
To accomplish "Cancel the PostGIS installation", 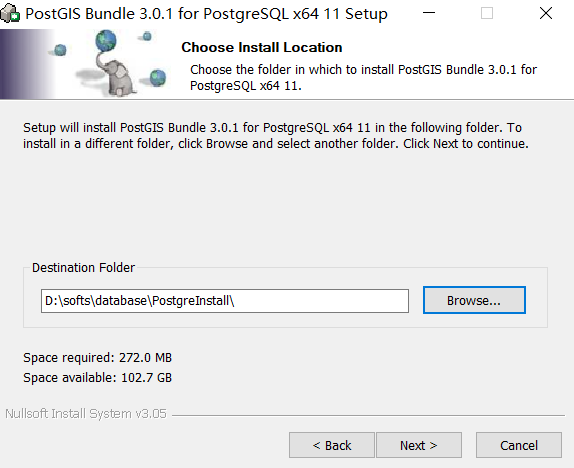I will (x=519, y=445).
